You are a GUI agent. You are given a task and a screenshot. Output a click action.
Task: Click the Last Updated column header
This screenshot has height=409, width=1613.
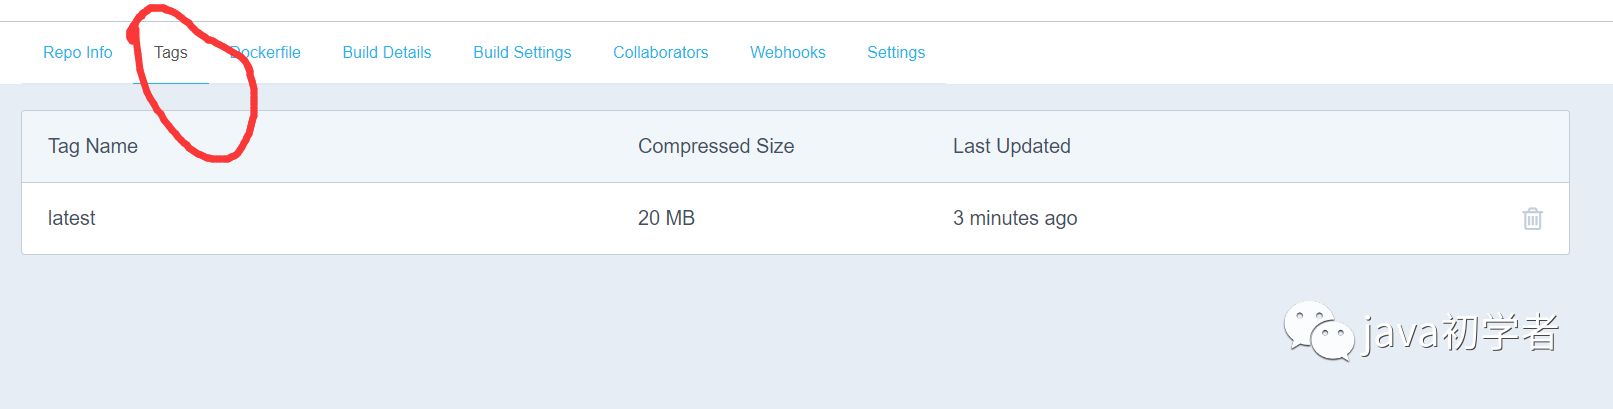coord(1012,146)
